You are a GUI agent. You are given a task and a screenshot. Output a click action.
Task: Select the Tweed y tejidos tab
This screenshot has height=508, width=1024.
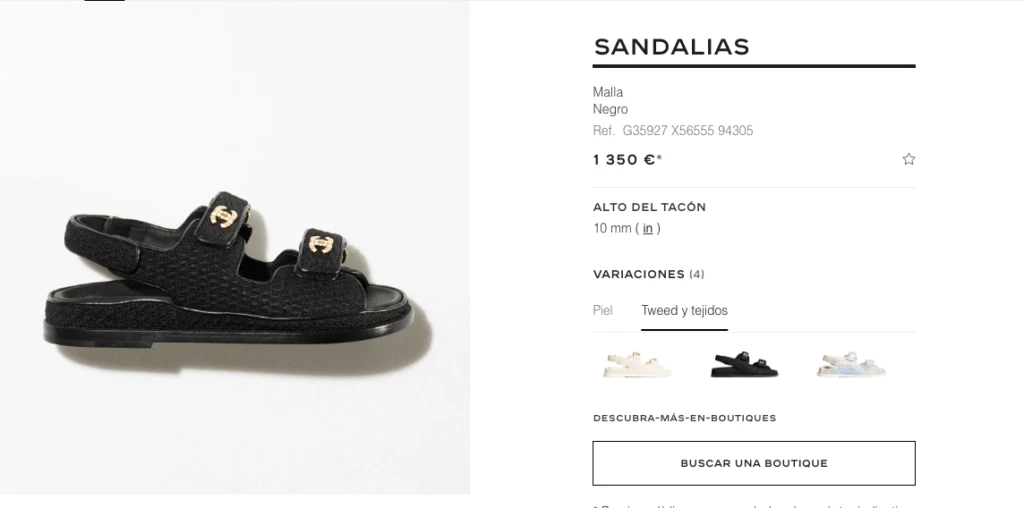684,311
